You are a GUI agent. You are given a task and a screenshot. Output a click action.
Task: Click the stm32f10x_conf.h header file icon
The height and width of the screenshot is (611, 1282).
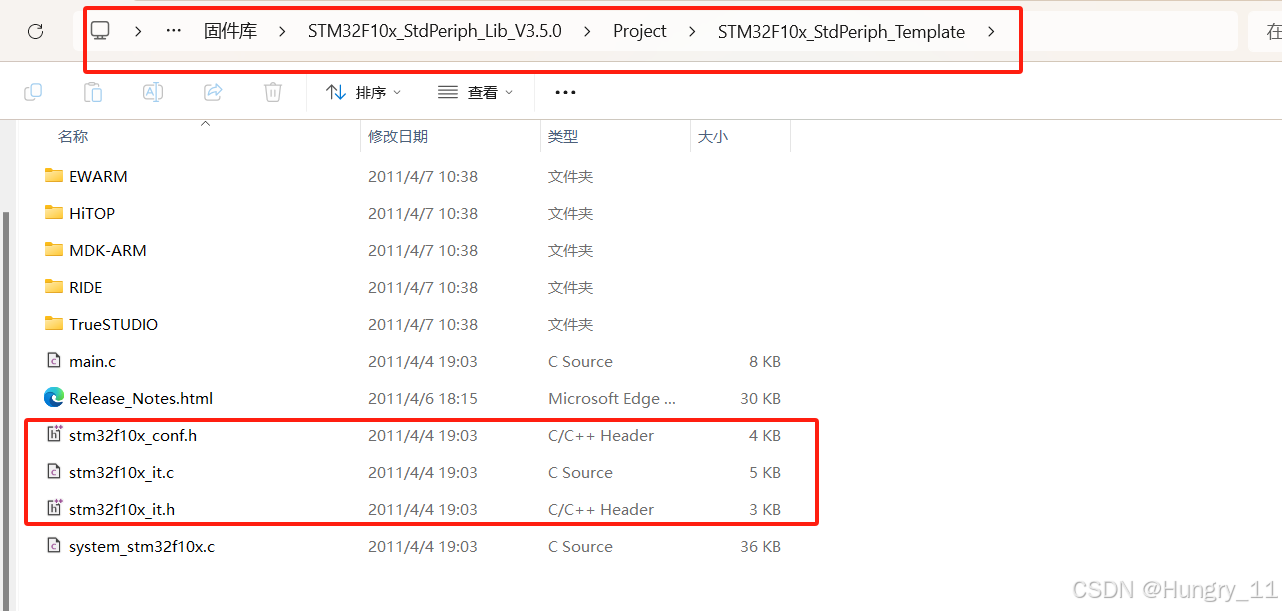(54, 435)
